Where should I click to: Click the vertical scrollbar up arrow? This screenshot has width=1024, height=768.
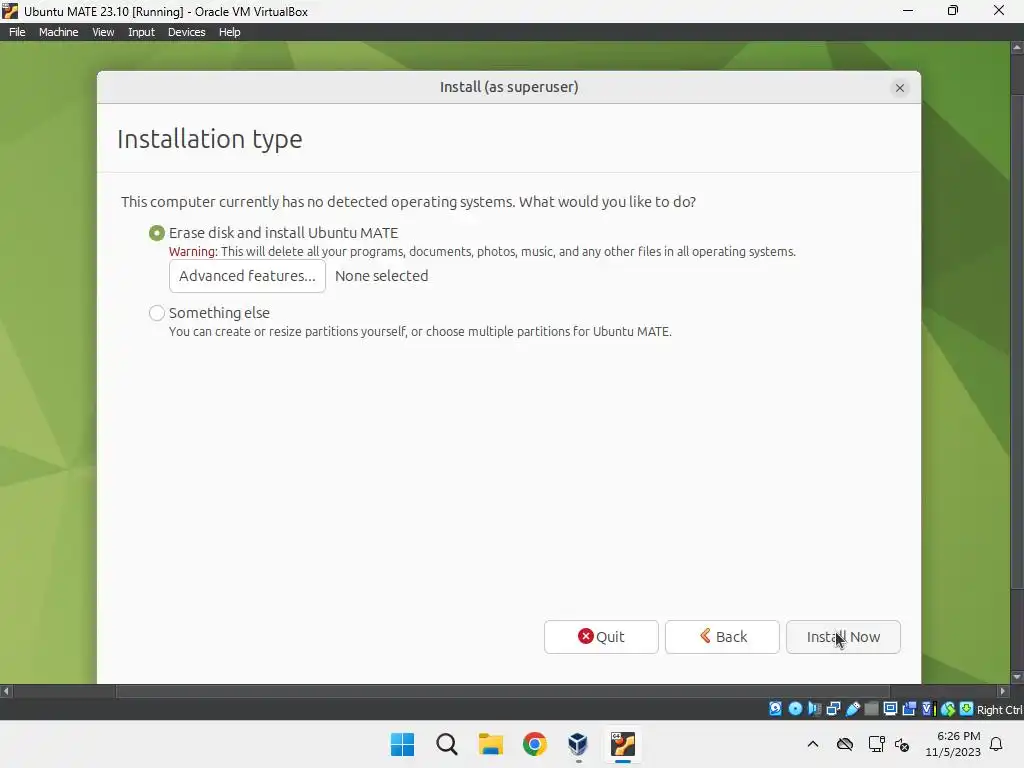point(1017,48)
